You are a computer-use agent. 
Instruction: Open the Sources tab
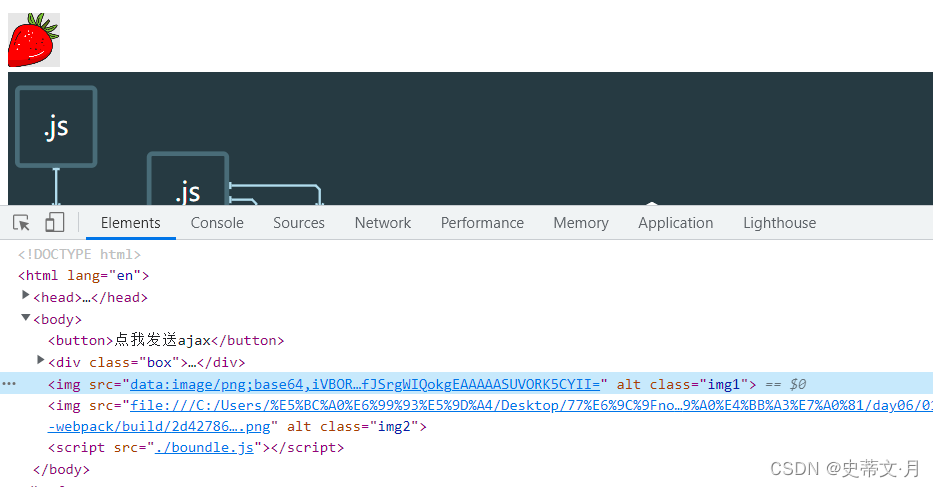click(x=299, y=223)
